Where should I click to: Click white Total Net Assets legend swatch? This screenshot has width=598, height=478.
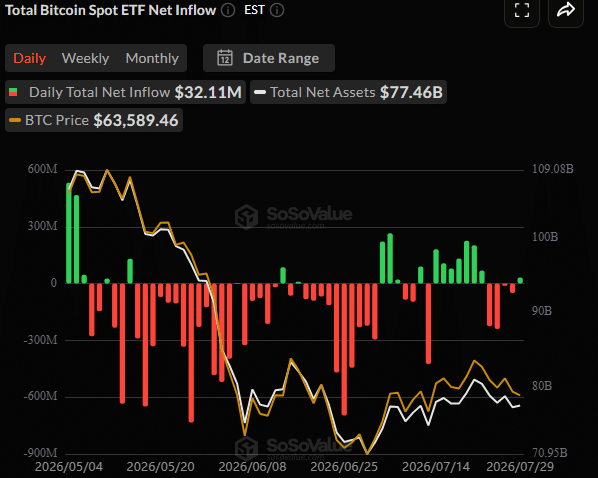[260, 92]
